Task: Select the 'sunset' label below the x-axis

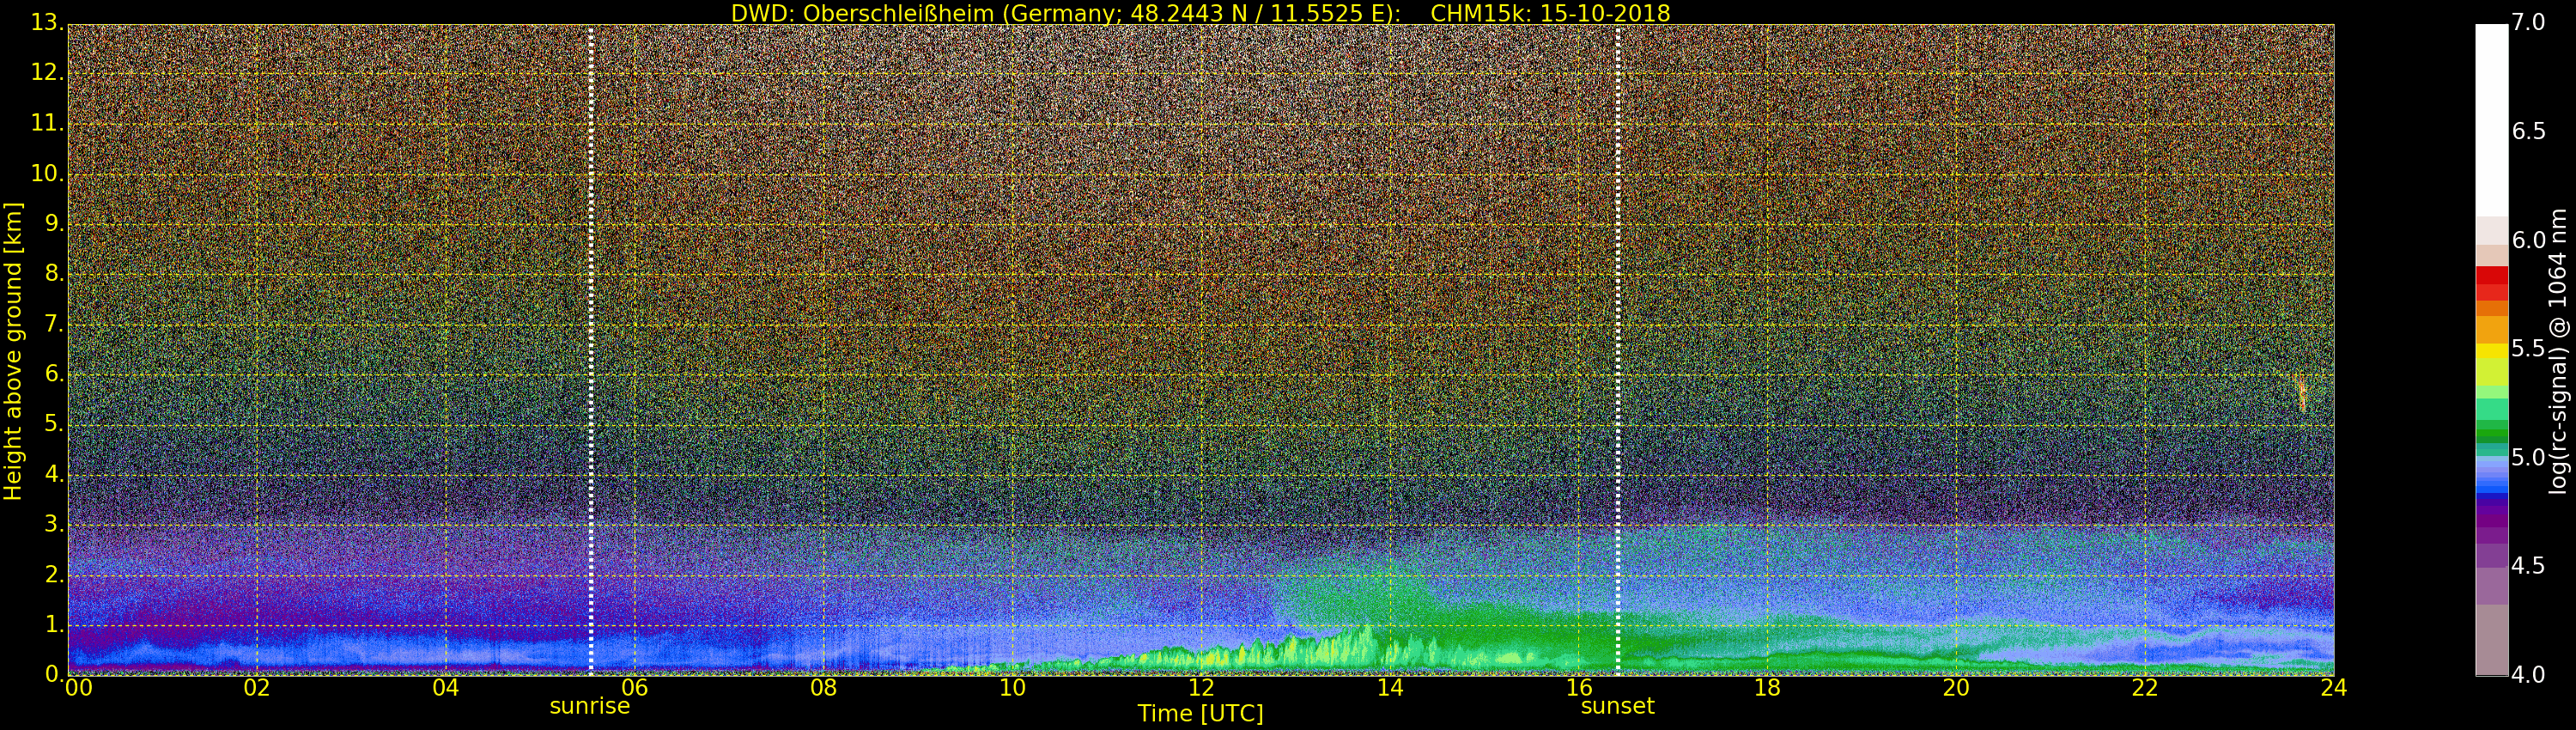Action: tap(1617, 706)
